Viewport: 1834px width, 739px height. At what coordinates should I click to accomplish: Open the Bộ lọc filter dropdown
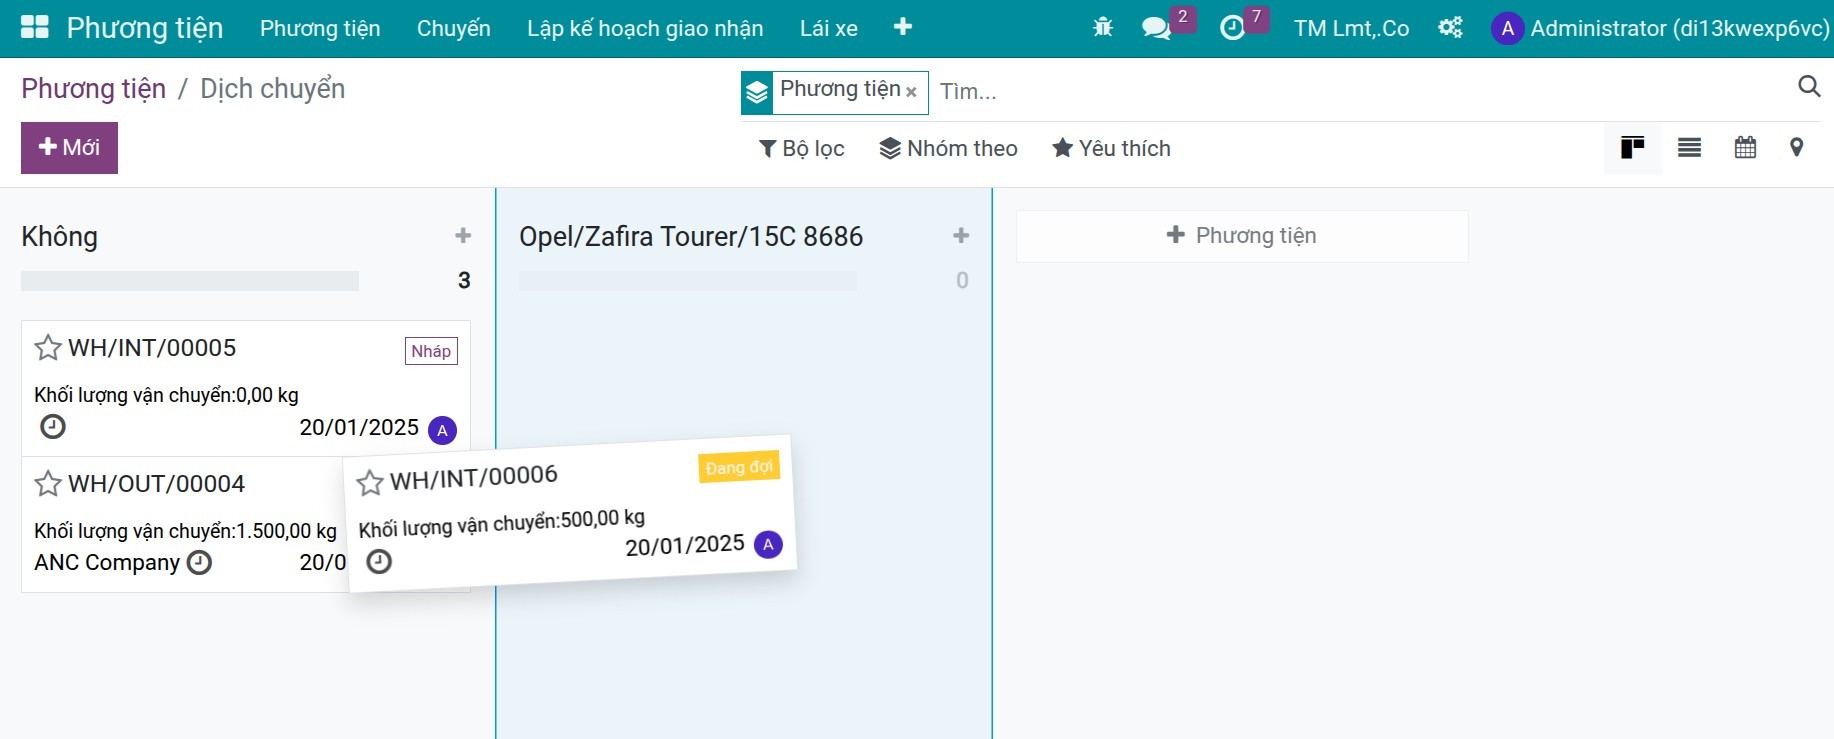(x=802, y=149)
